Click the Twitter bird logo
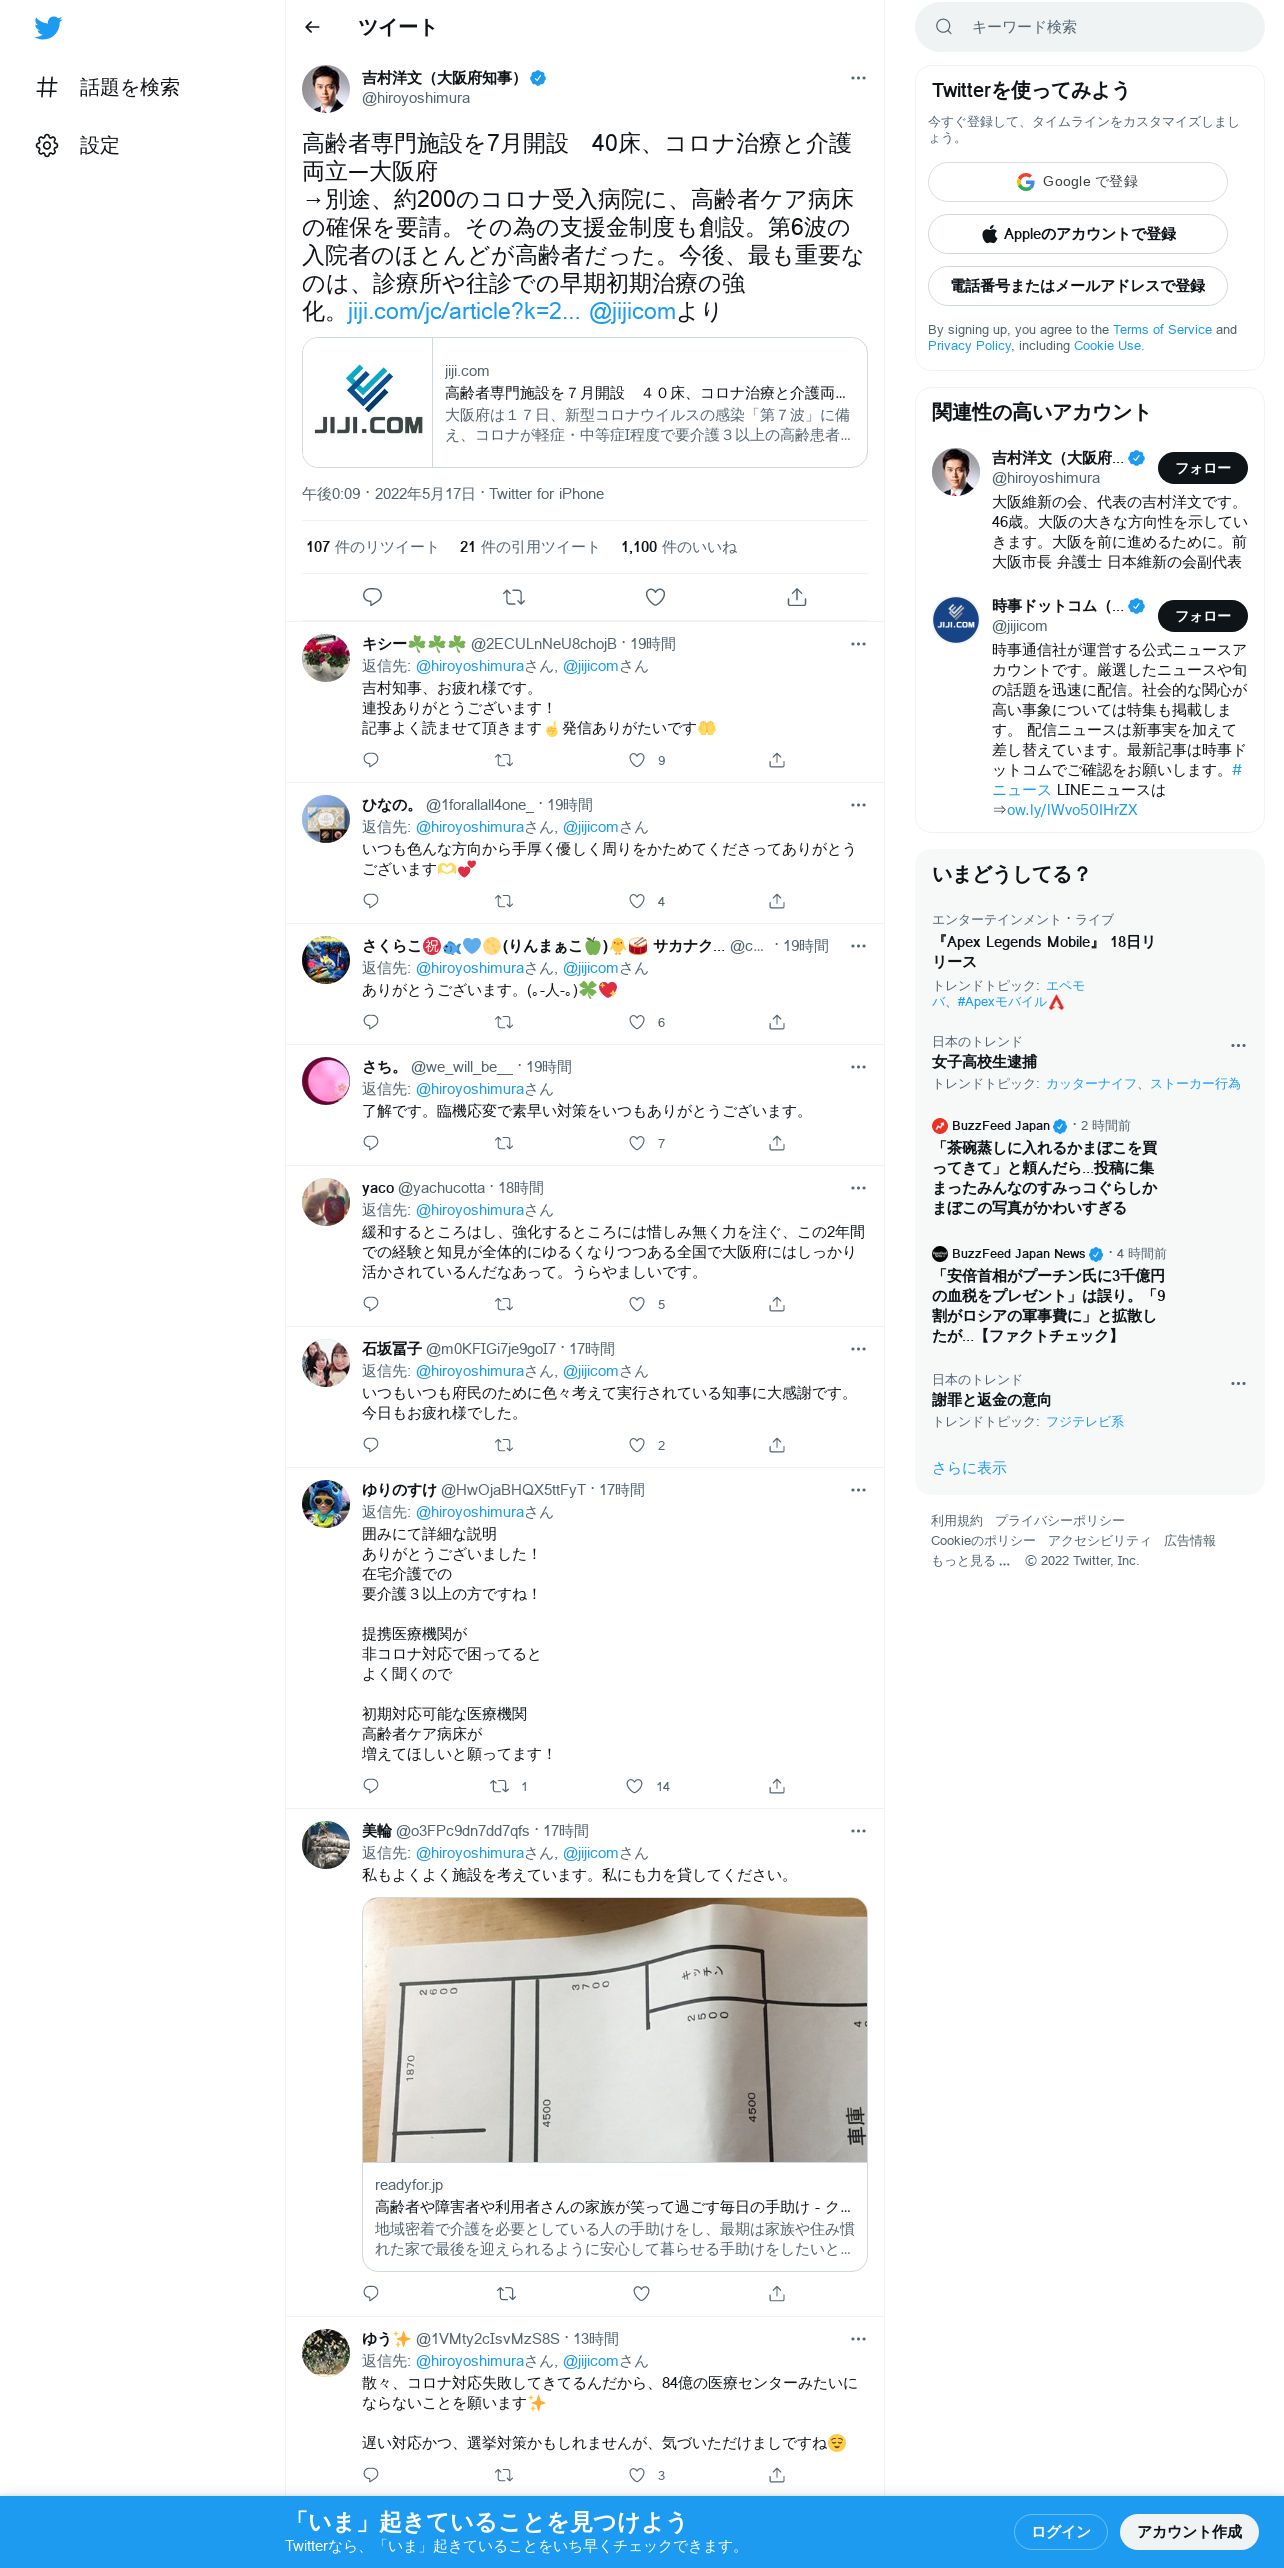Screen dimensions: 1284x2568 click(48, 28)
